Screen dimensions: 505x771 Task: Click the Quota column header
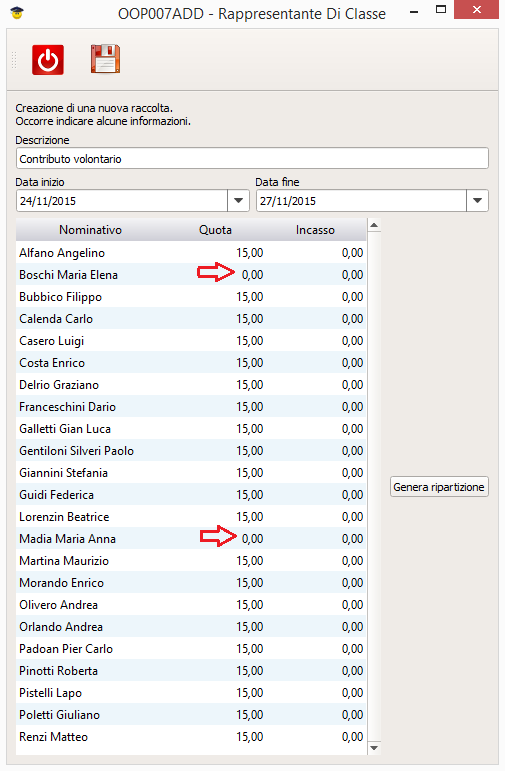215,230
